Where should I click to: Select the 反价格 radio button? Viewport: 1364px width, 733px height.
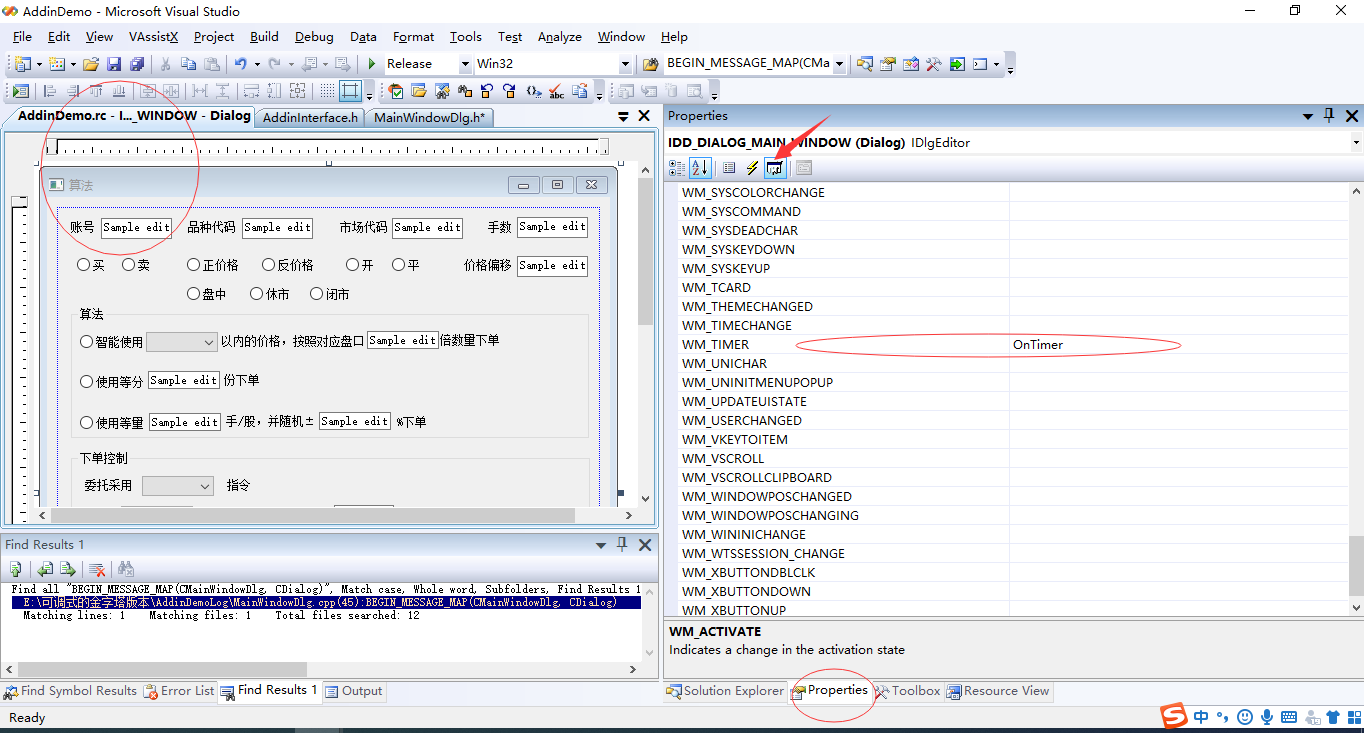(269, 265)
